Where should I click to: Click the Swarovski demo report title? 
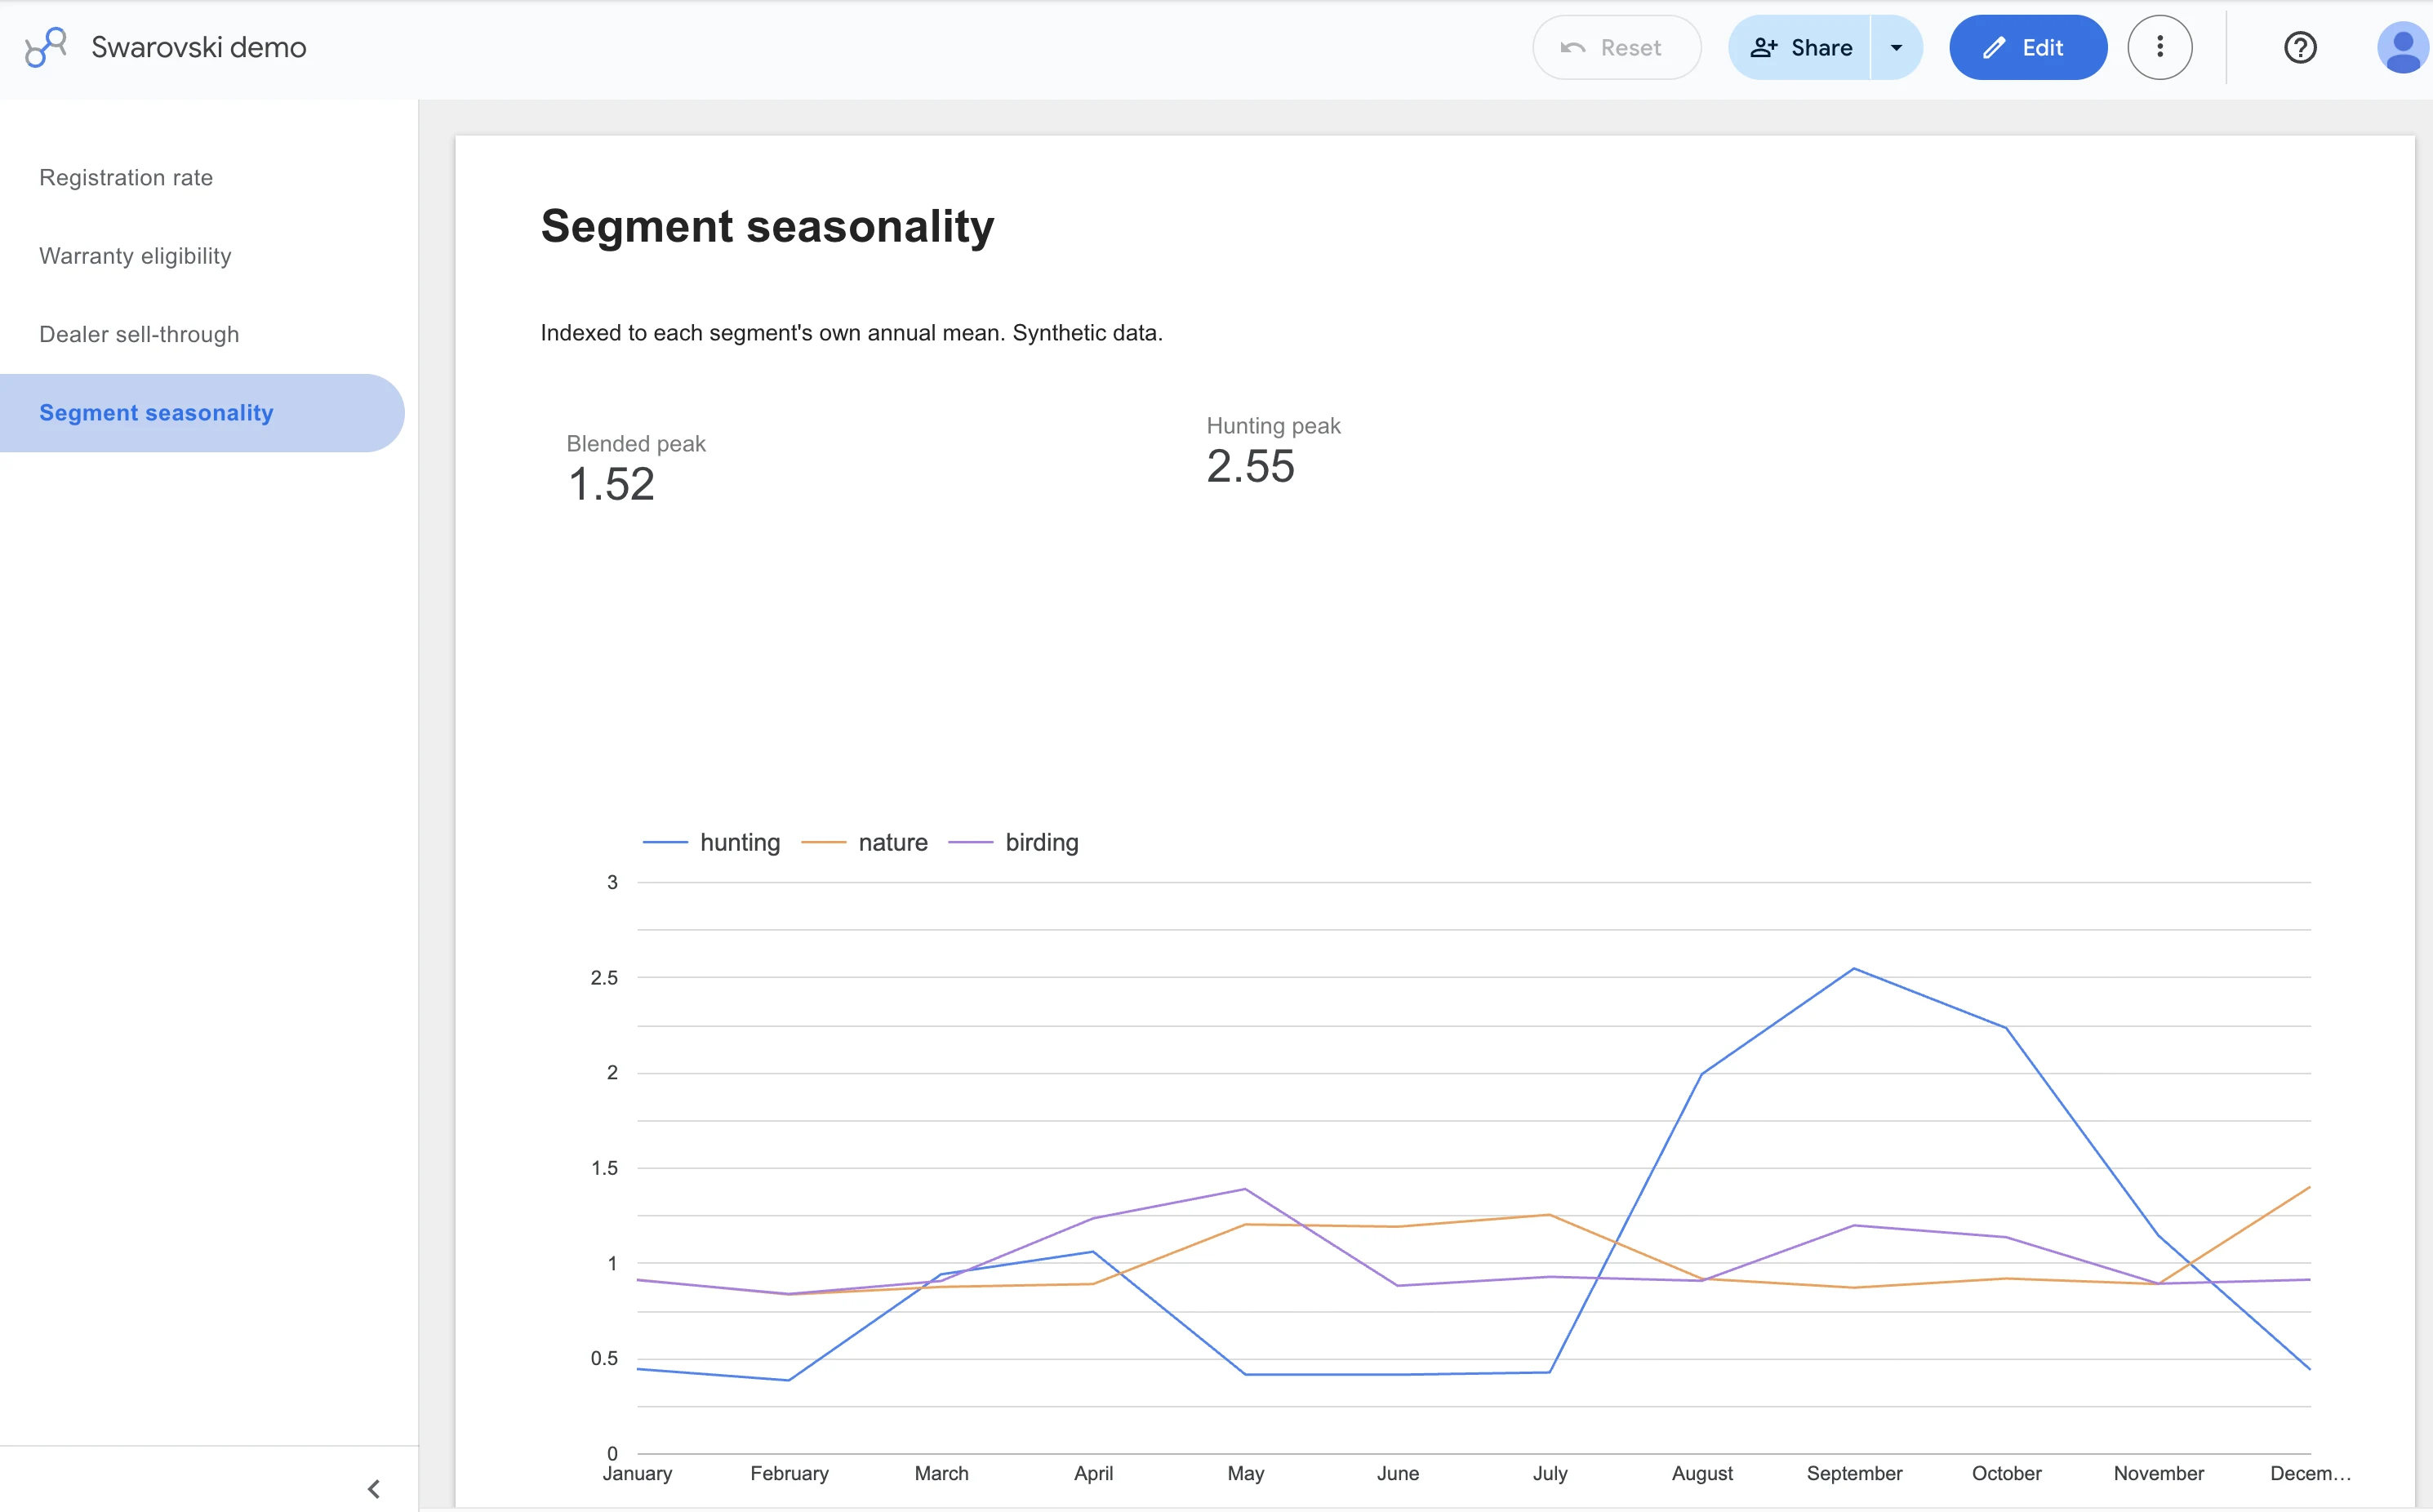[199, 47]
